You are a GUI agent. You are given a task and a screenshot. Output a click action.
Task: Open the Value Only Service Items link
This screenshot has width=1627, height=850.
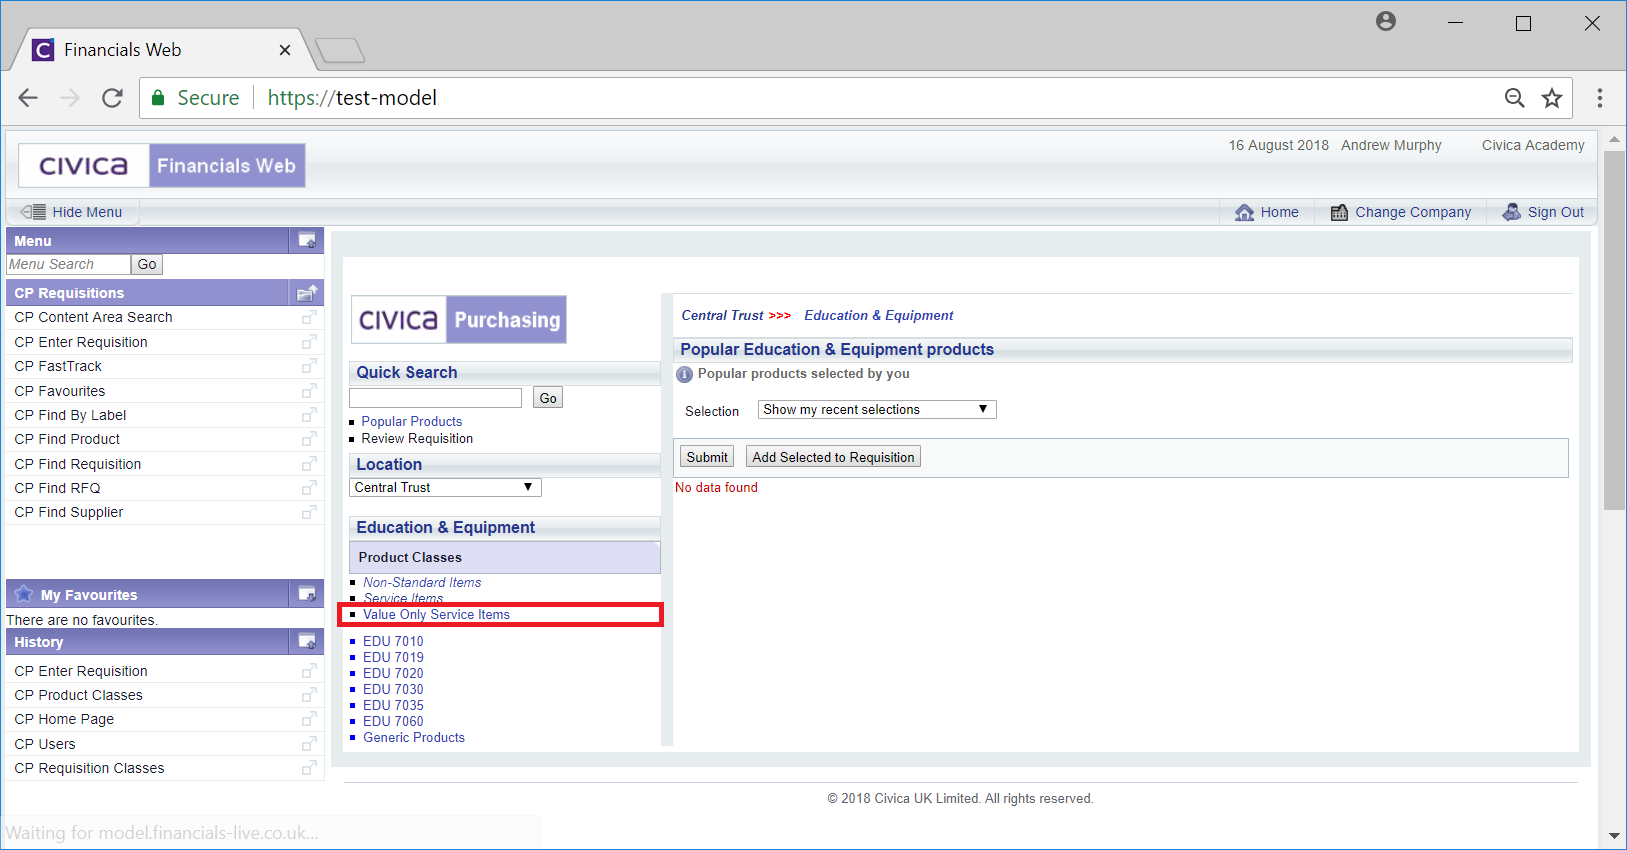click(436, 614)
